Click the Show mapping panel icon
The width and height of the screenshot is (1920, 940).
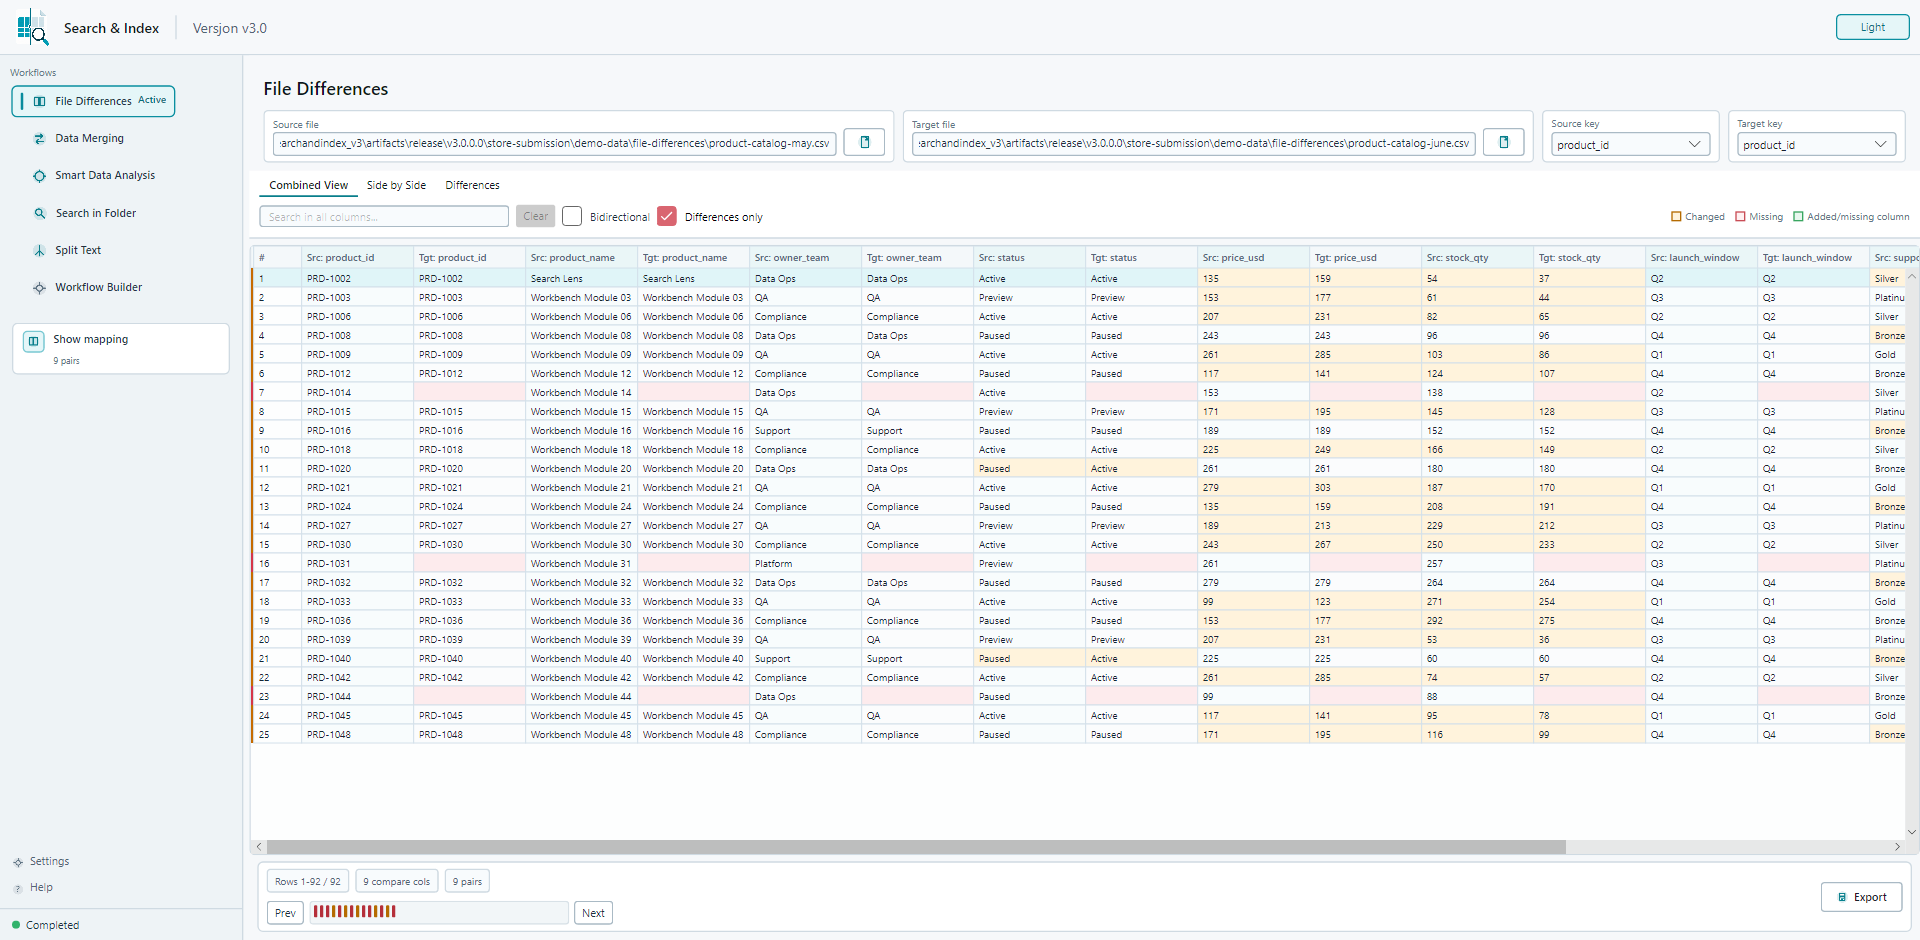click(33, 341)
